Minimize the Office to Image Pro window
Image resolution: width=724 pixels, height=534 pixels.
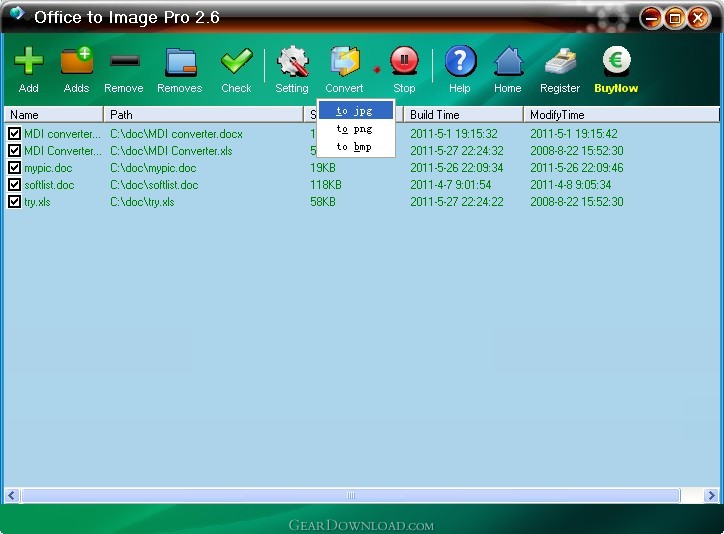point(651,18)
